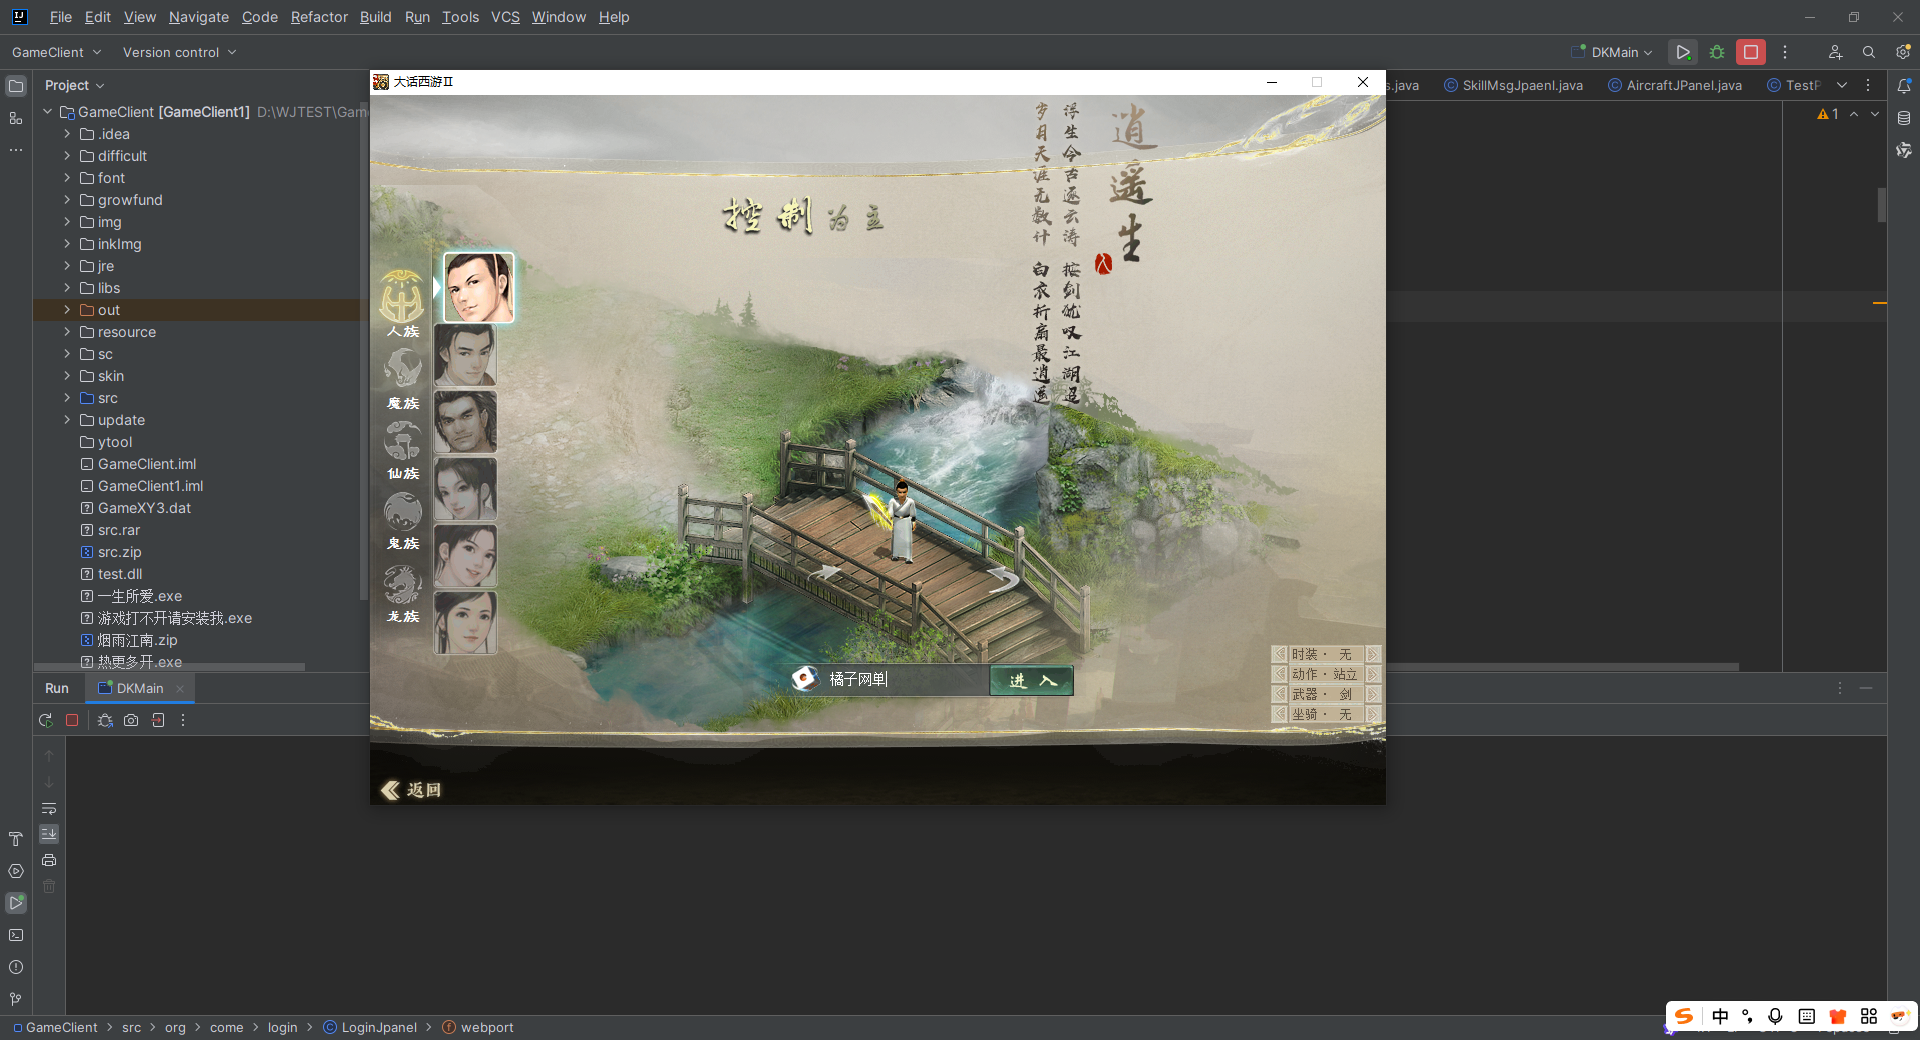Click the 进入 enter button in the game
This screenshot has width=1920, height=1040.
point(1031,680)
